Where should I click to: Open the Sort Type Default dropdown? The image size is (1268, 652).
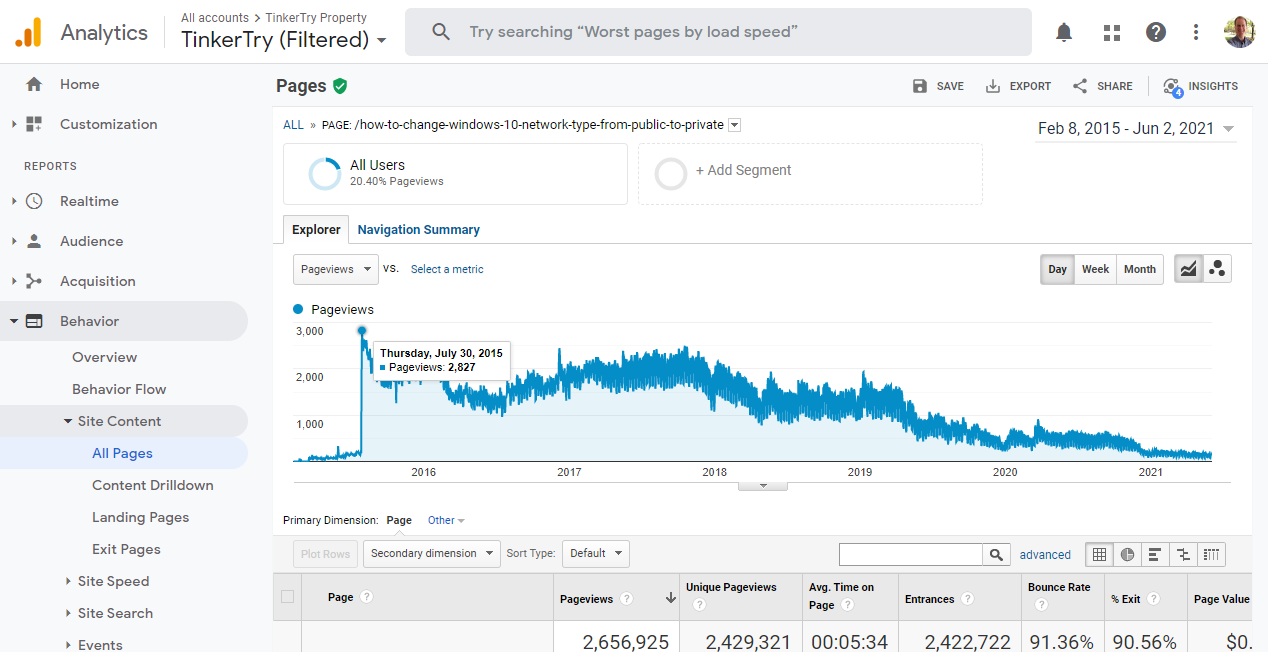(595, 553)
